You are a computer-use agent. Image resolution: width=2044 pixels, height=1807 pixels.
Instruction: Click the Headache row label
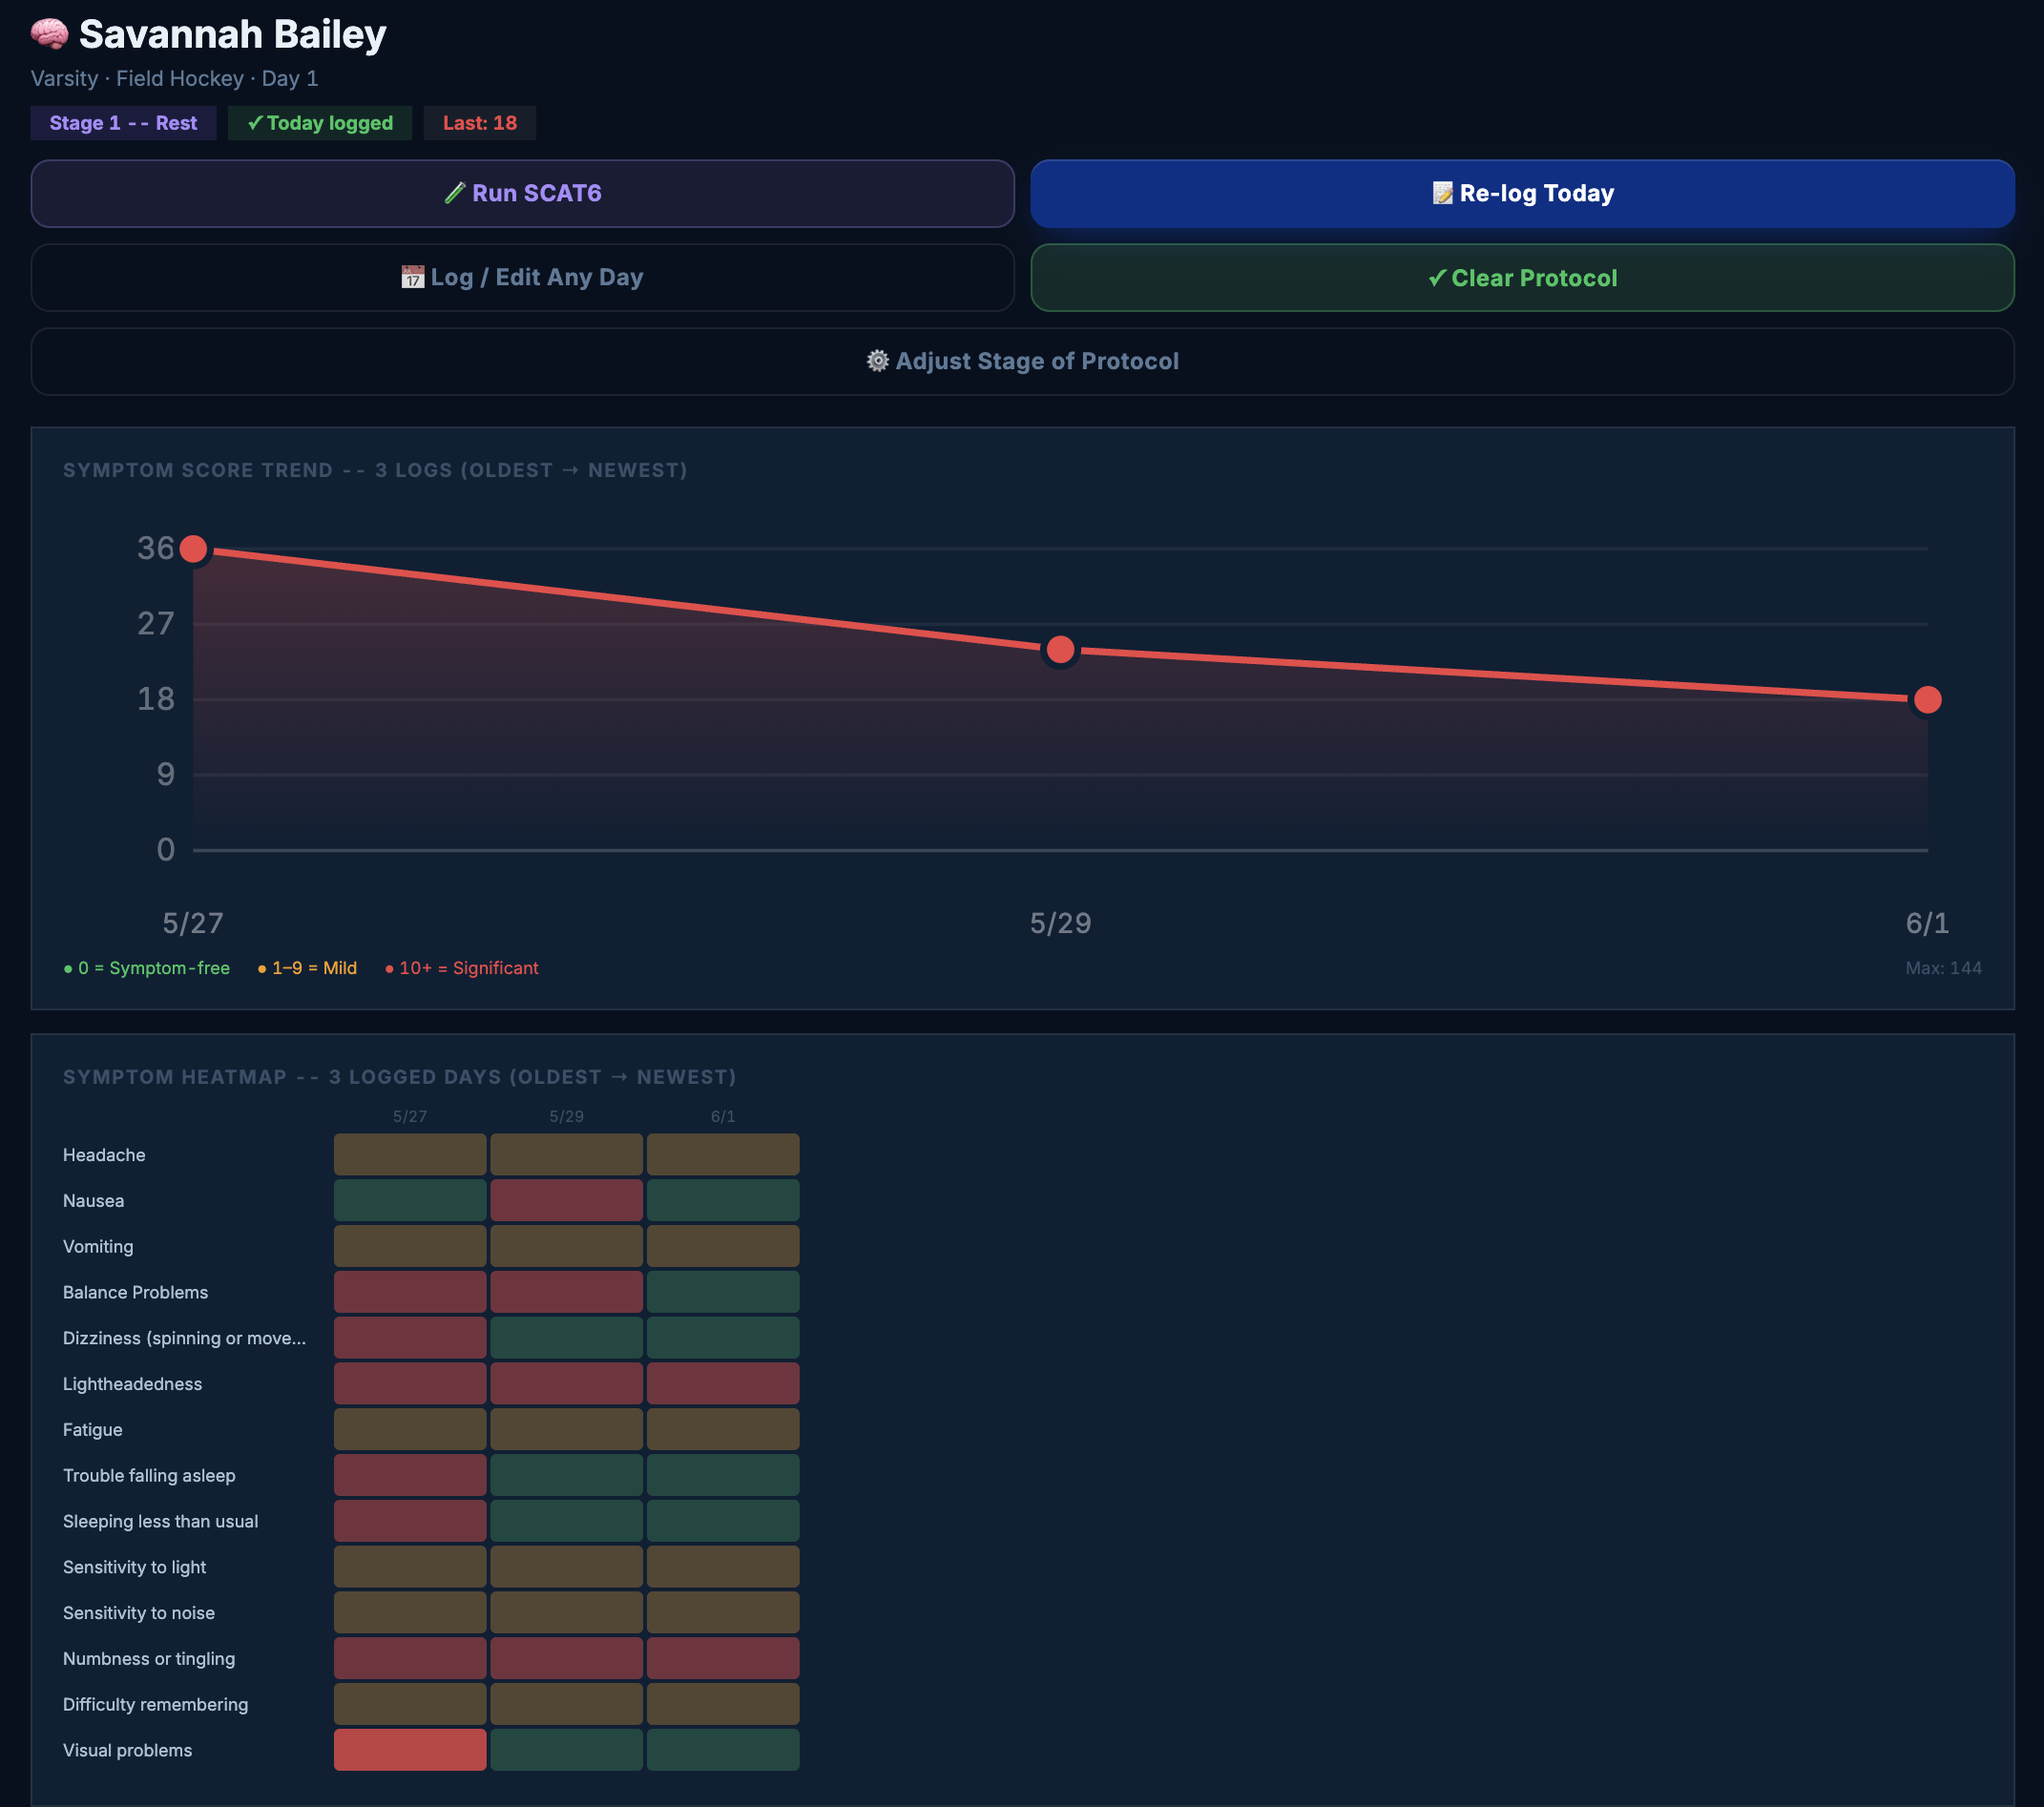click(x=104, y=1155)
